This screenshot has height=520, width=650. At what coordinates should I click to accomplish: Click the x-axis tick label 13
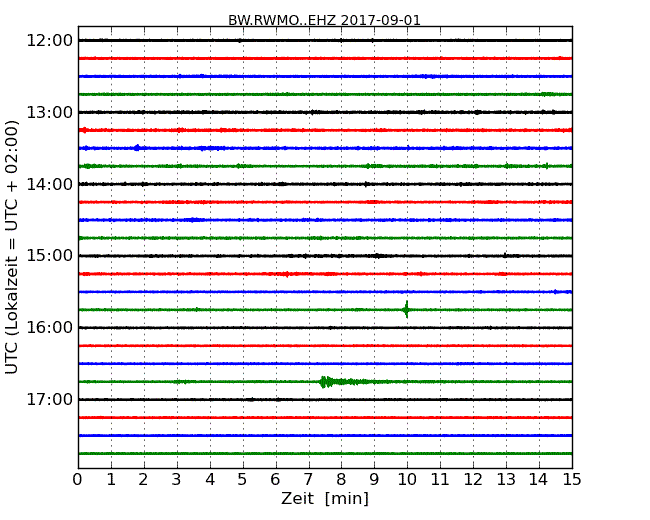pos(506,480)
